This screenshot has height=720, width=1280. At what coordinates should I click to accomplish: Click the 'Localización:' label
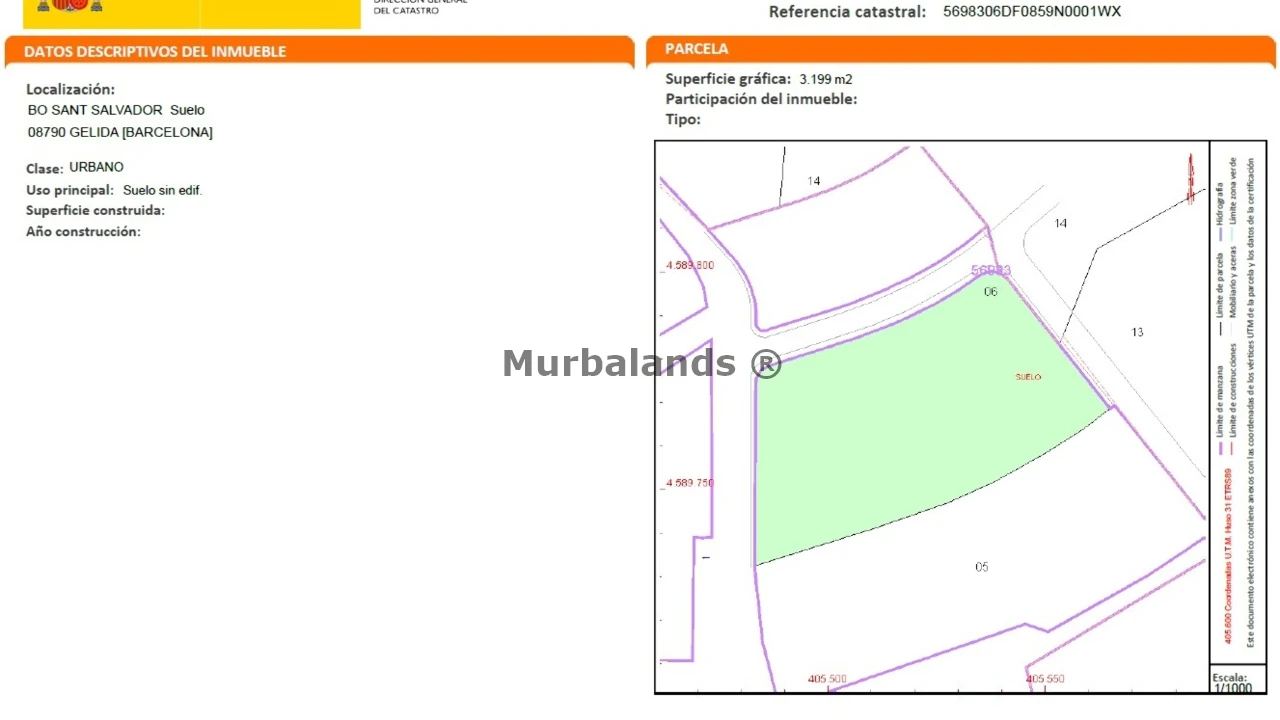[x=70, y=89]
